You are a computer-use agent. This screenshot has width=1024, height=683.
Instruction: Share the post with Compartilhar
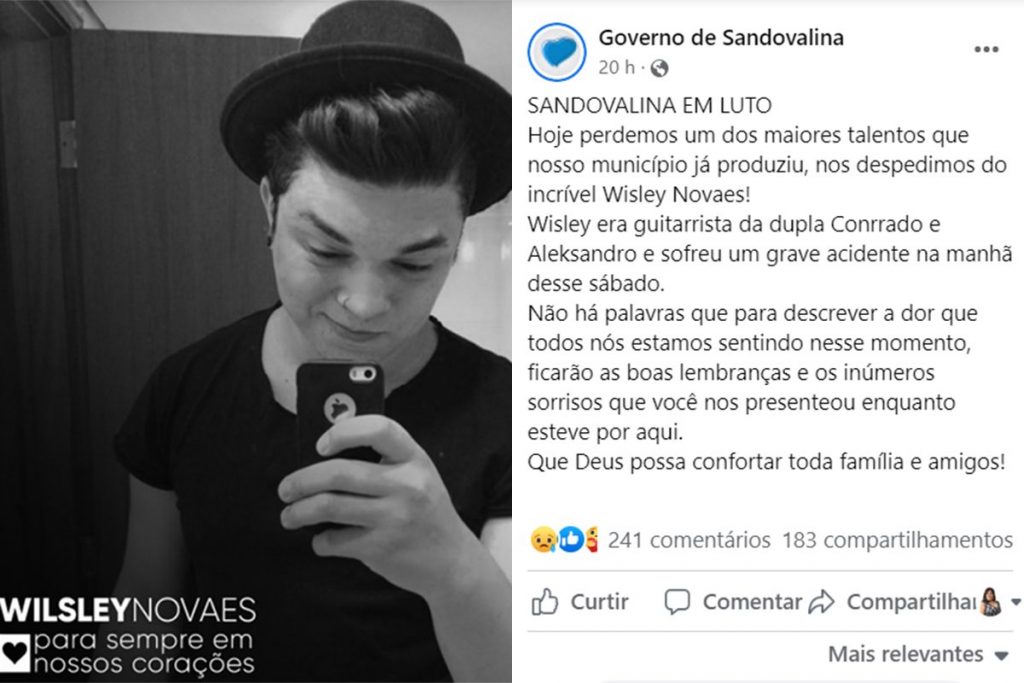click(892, 601)
